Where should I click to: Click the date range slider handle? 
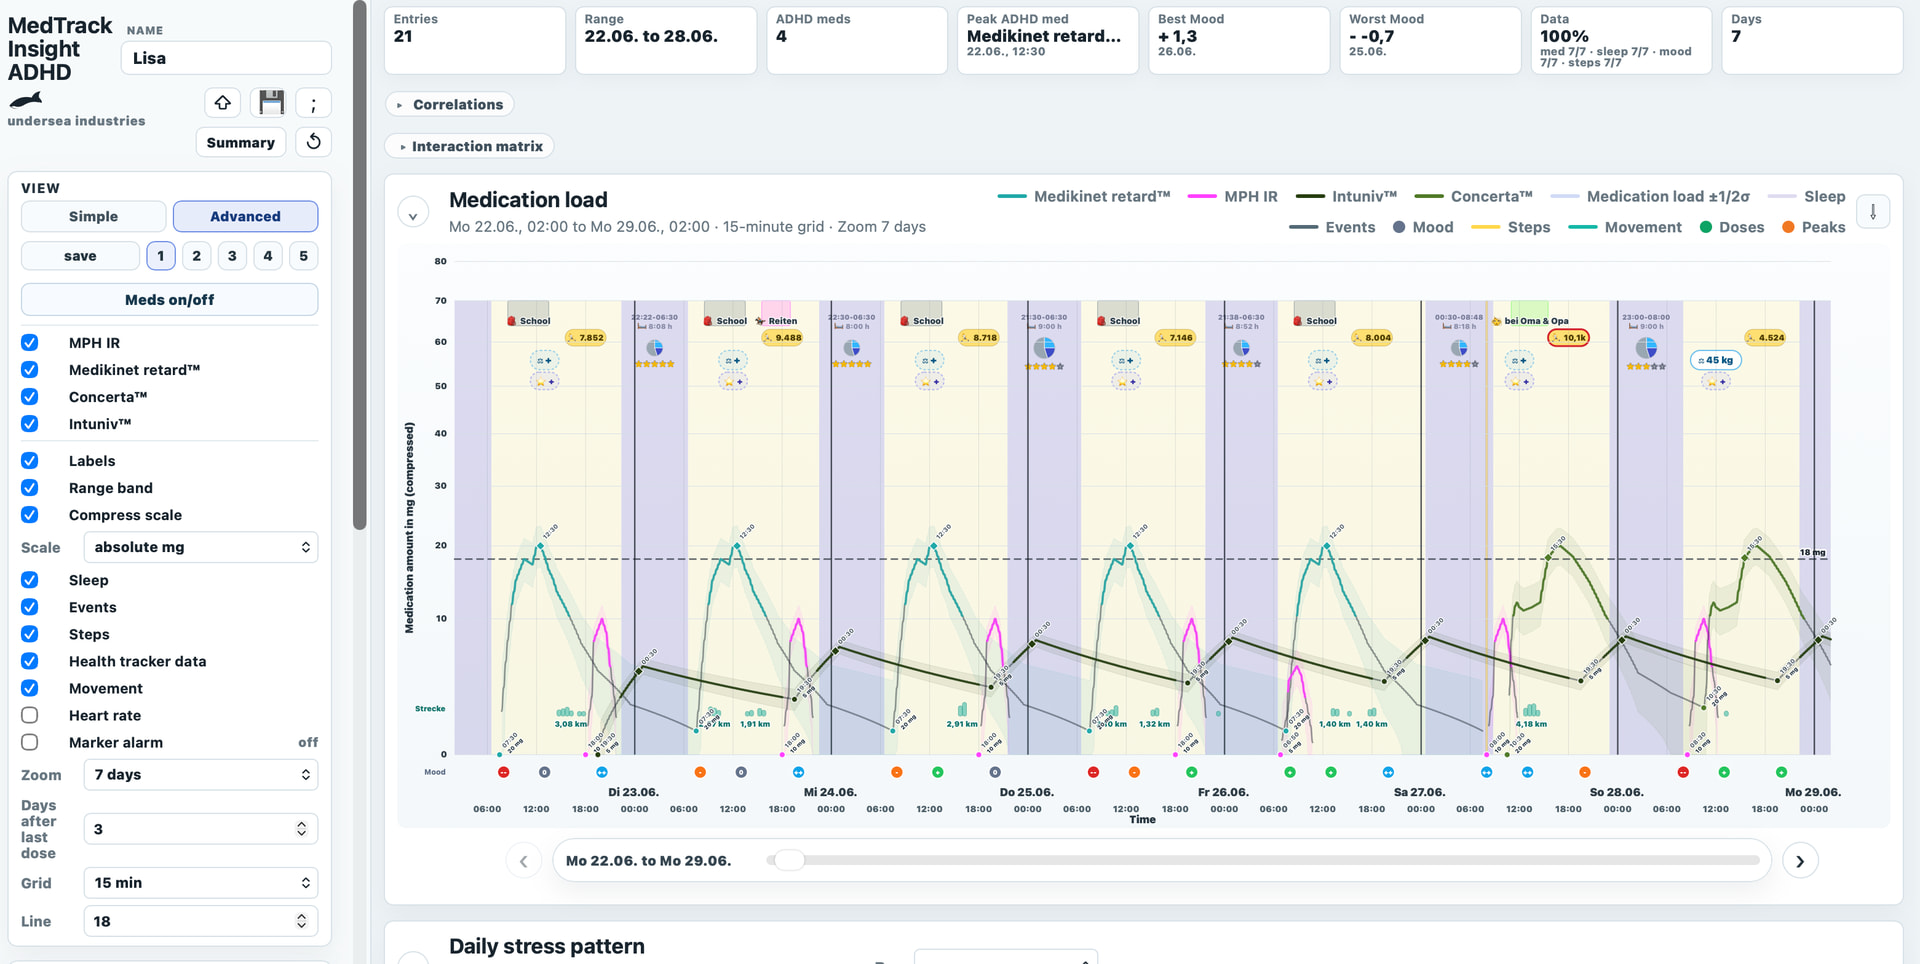tap(789, 860)
